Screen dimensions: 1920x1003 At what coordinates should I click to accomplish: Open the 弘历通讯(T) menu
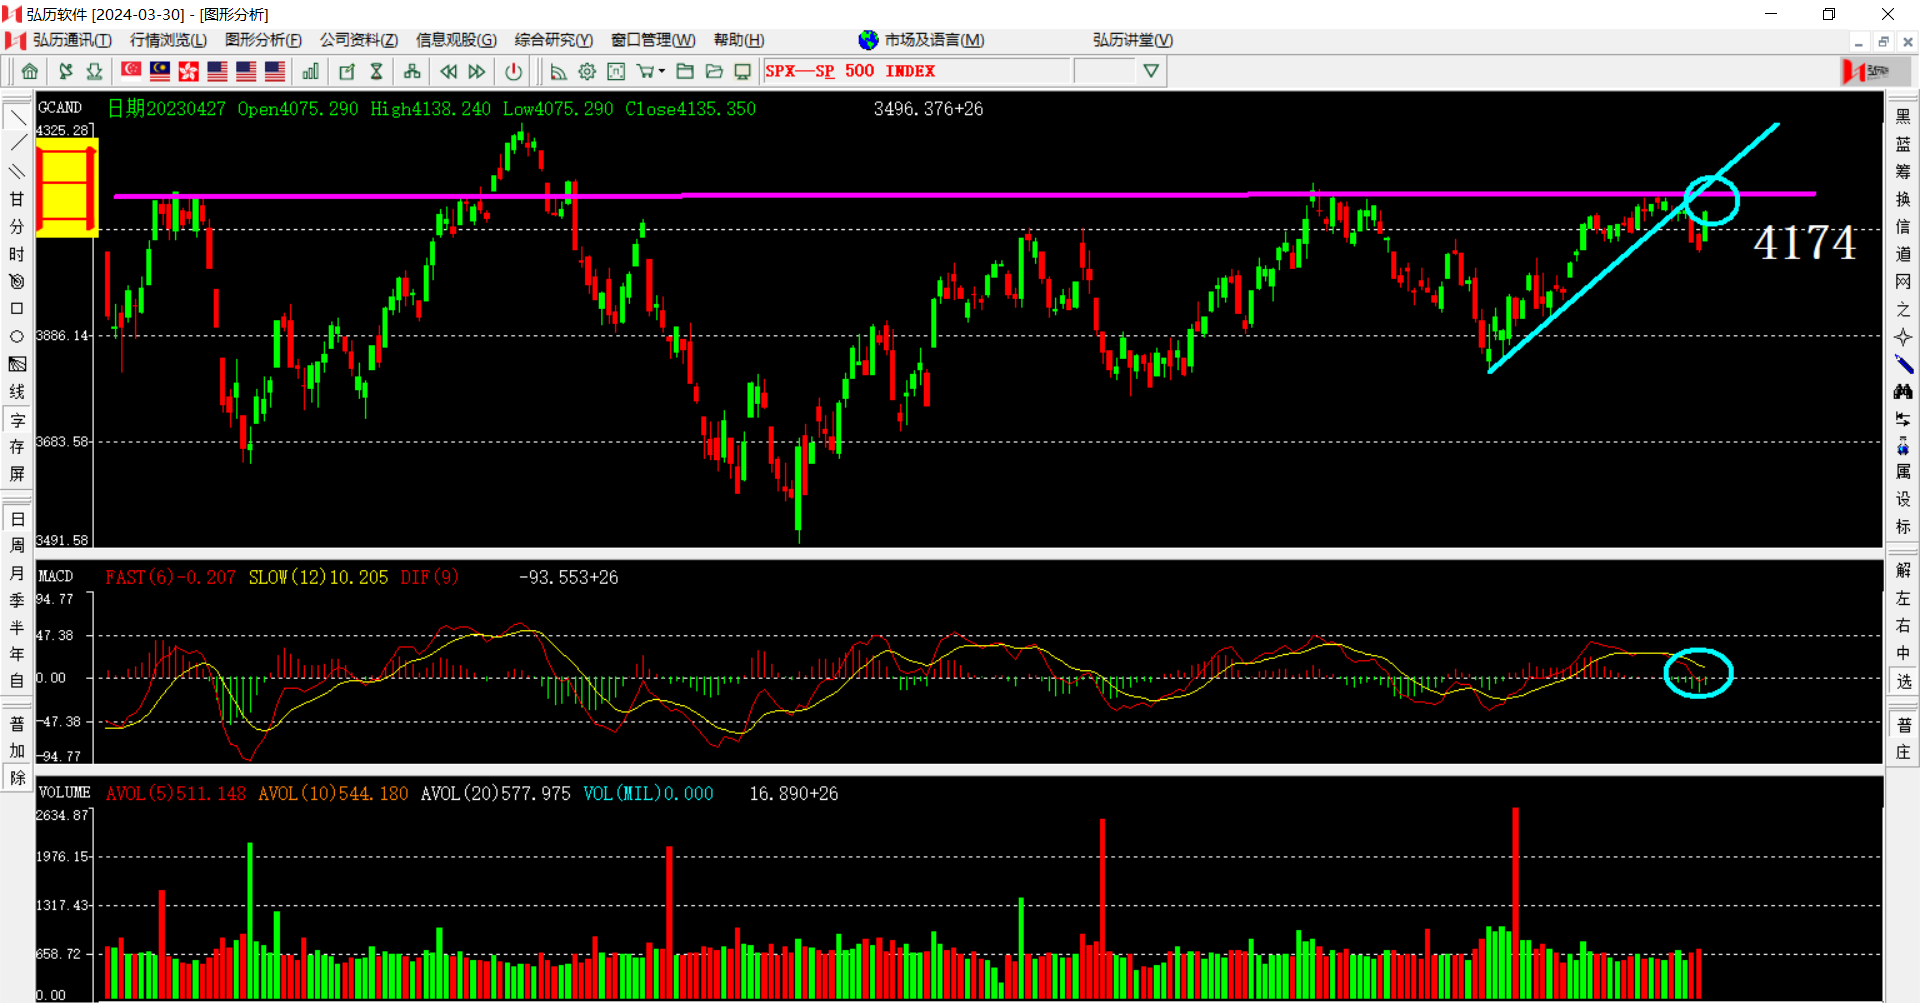coord(72,40)
